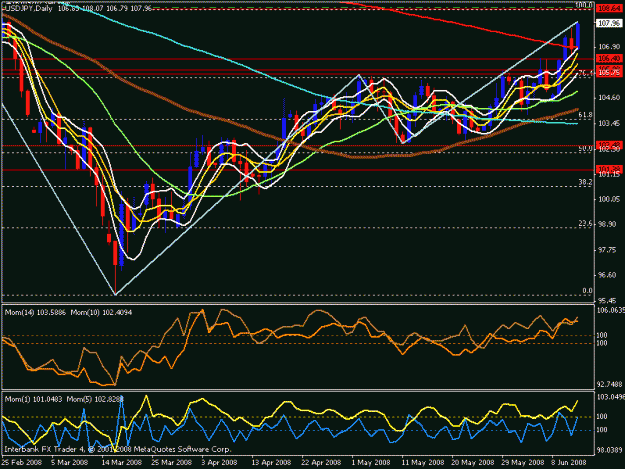Click the 13 Apr 2008 date label

(x=271, y=463)
